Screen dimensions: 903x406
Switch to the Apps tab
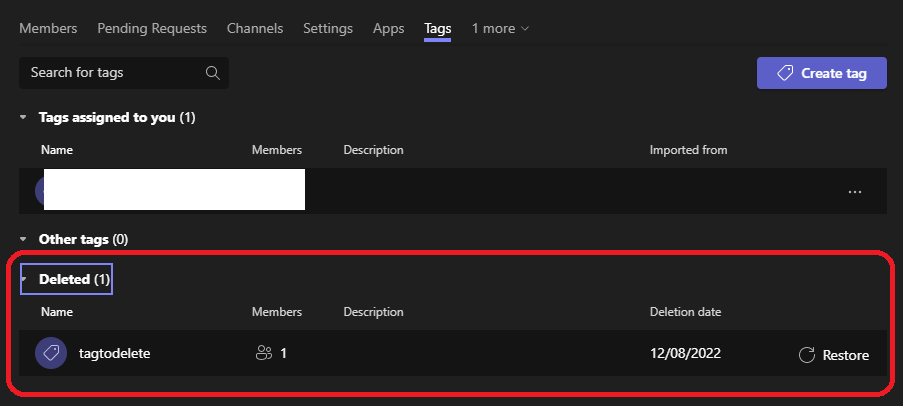[x=388, y=29]
